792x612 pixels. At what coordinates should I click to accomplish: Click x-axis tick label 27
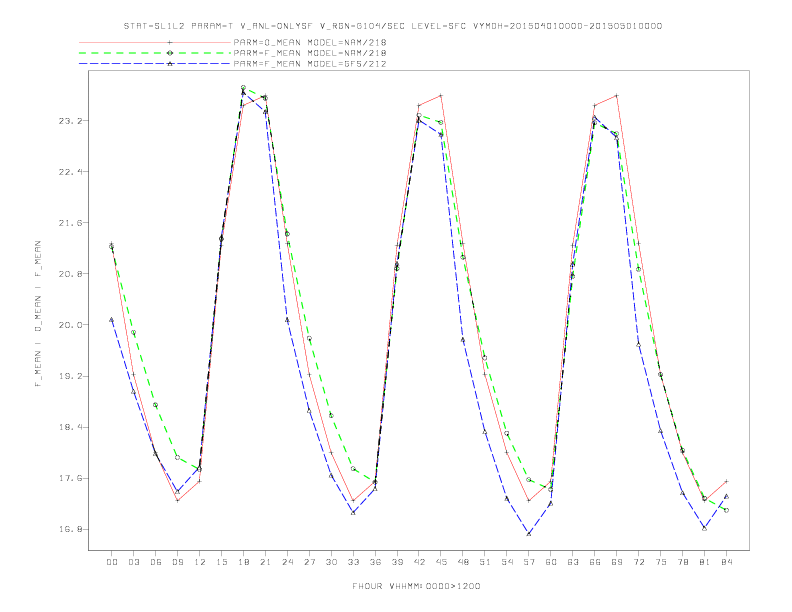309,562
